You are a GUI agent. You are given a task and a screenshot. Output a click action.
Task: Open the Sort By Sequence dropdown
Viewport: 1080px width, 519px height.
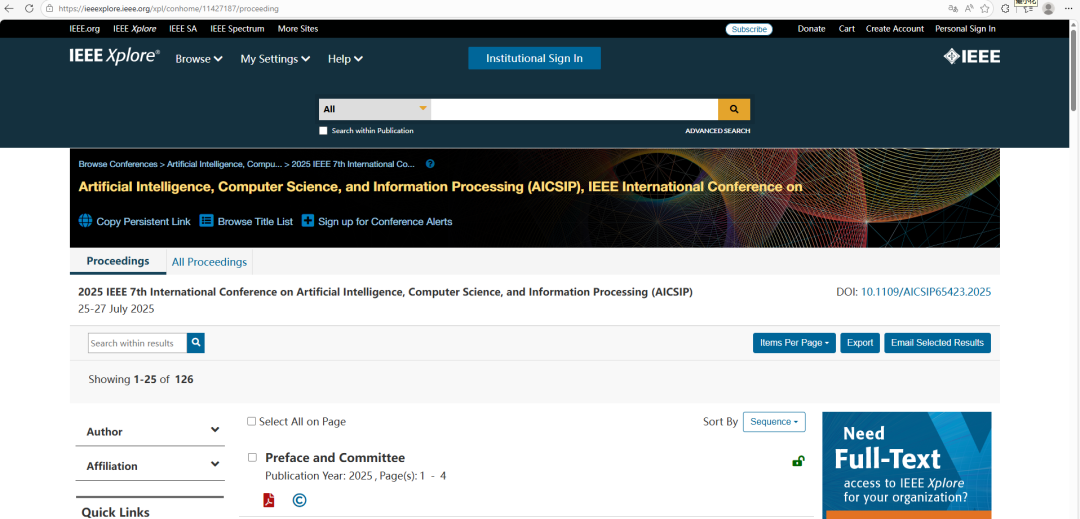click(x=774, y=422)
